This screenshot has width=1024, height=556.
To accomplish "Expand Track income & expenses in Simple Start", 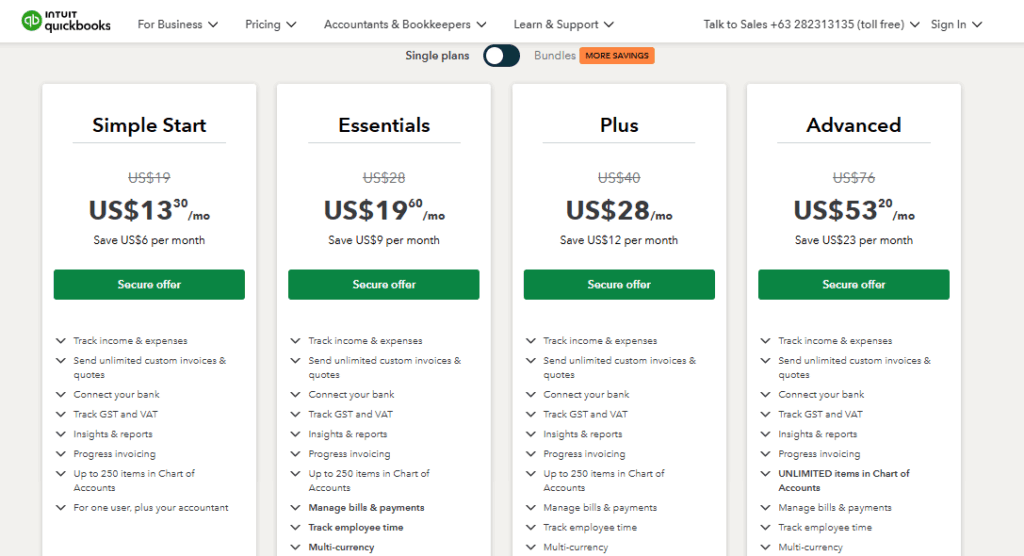I will point(62,341).
